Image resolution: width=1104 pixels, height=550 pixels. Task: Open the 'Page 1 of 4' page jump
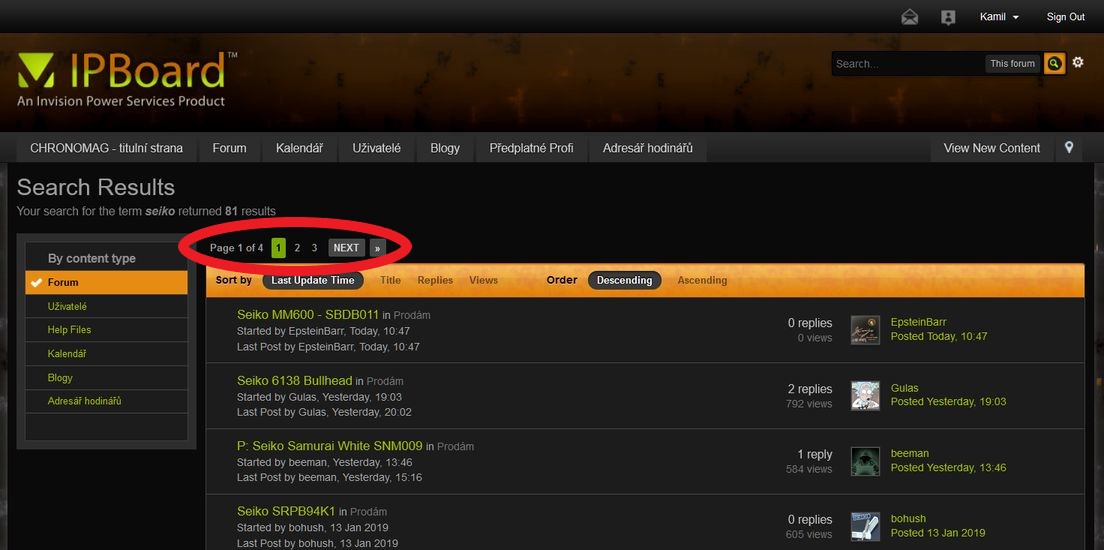click(237, 248)
